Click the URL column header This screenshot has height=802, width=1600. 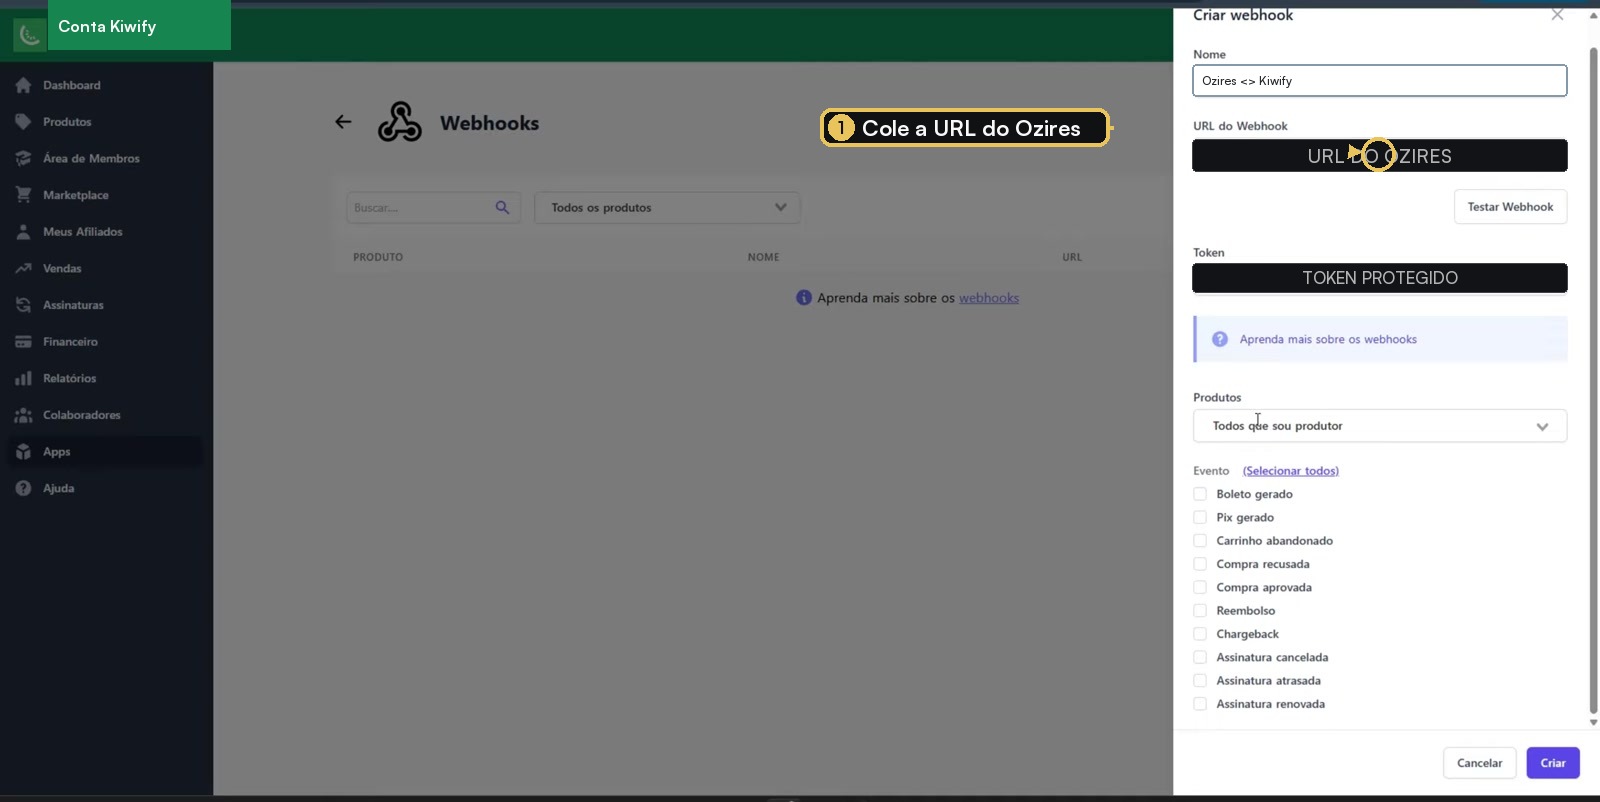(1072, 257)
